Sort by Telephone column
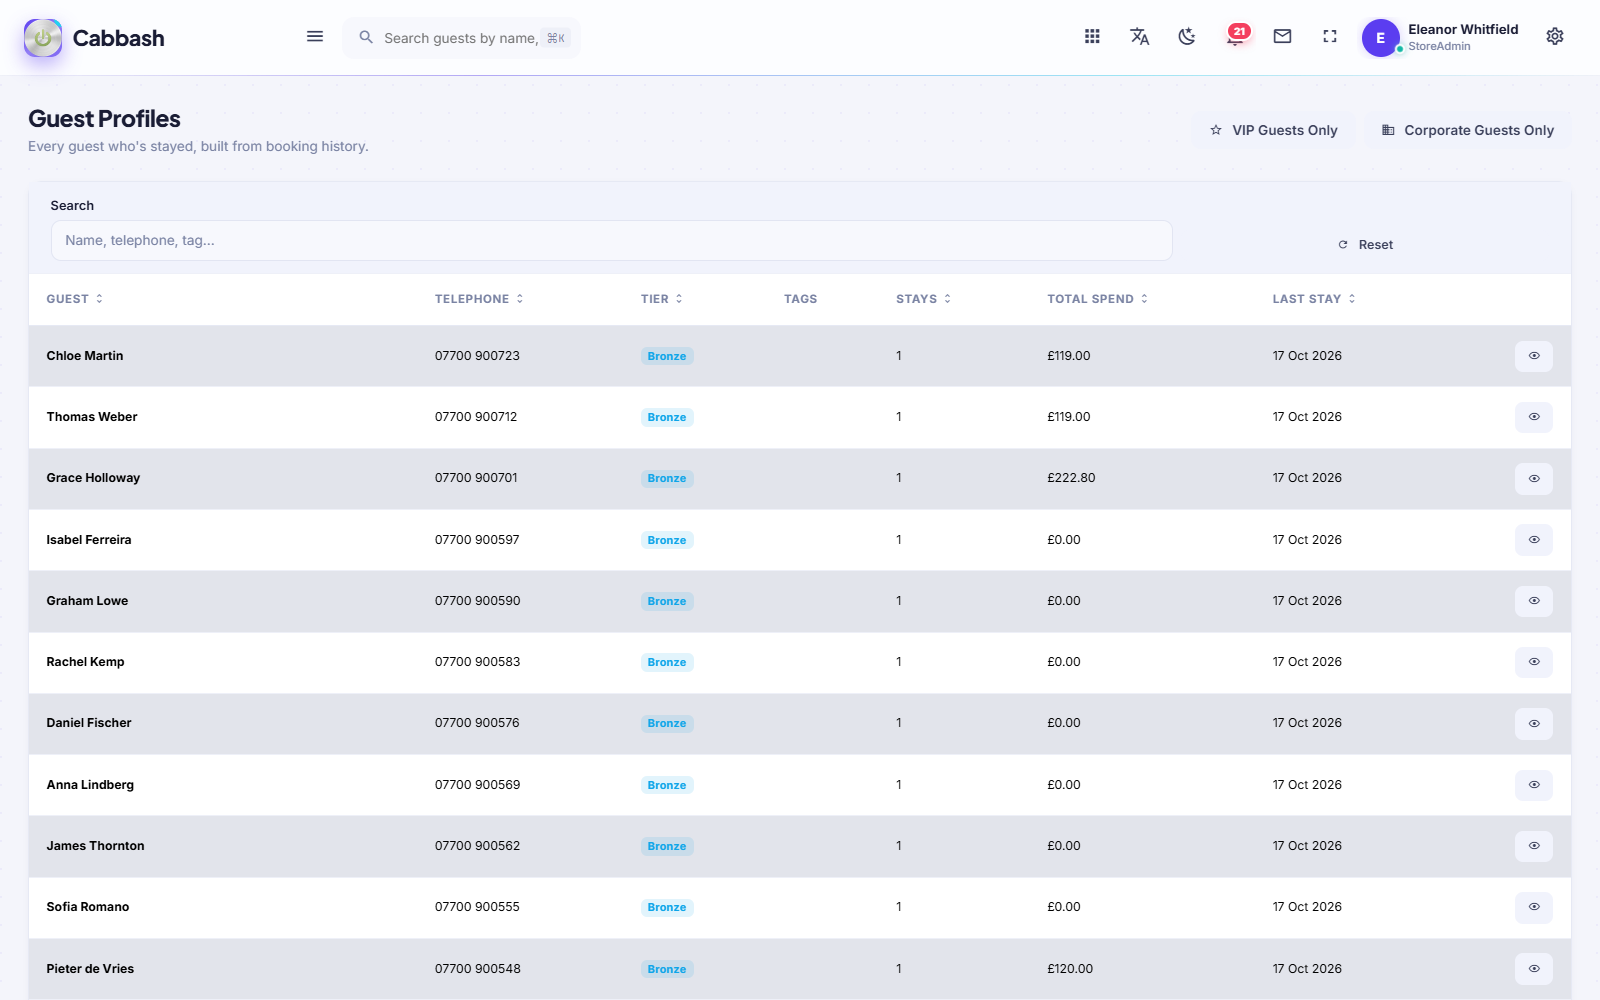This screenshot has width=1600, height=1000. (x=479, y=299)
